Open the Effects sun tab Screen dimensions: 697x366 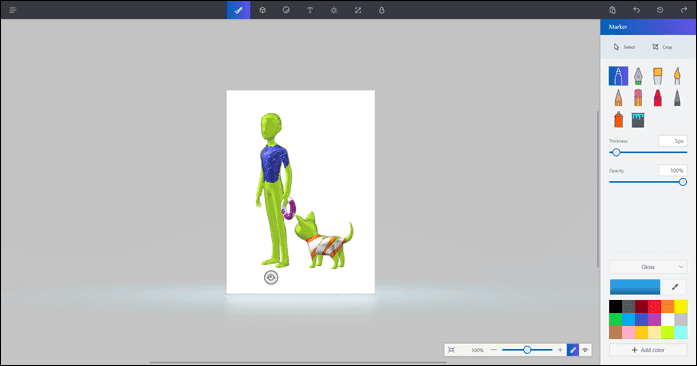click(x=334, y=10)
